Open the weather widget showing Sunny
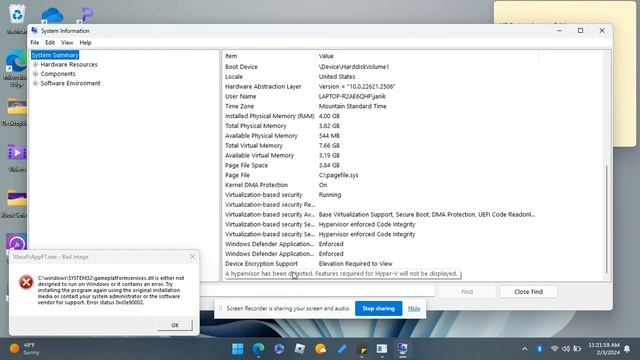Image resolution: width=640 pixels, height=360 pixels. click(25, 349)
